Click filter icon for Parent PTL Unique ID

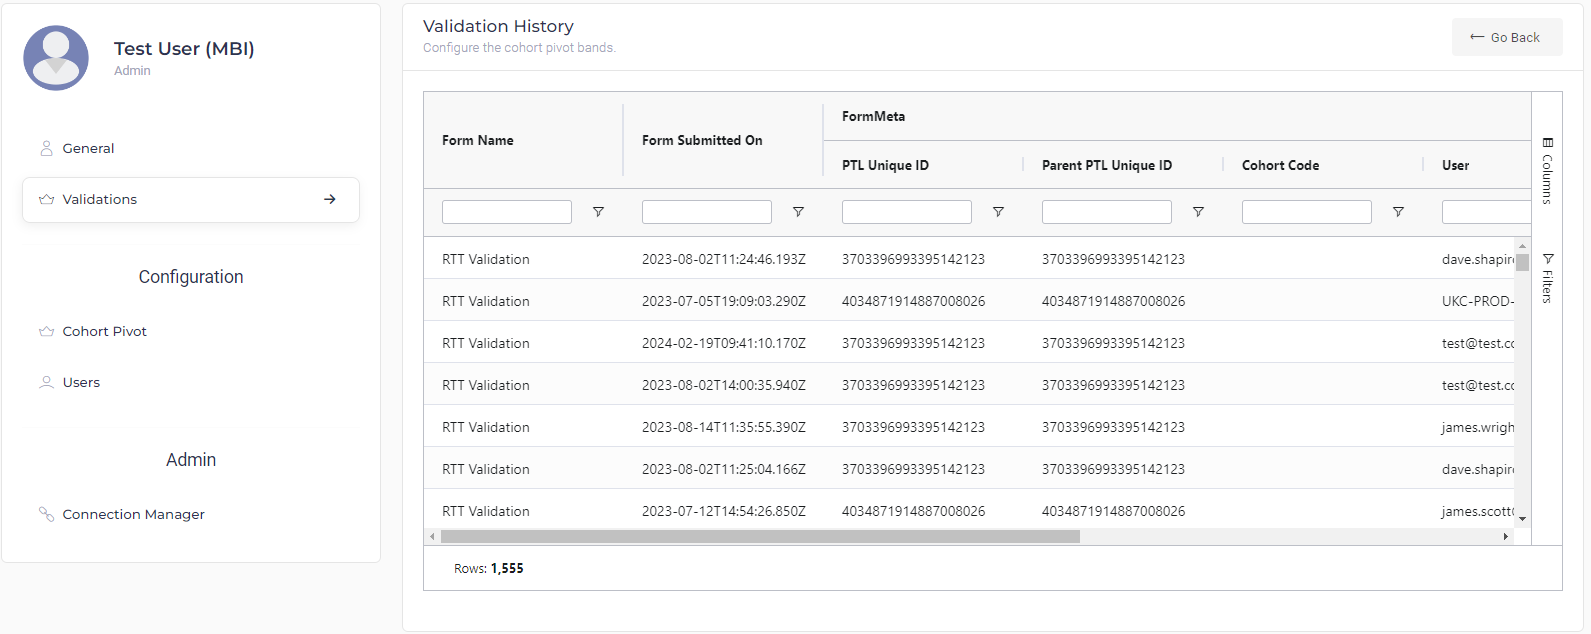coord(1198,212)
